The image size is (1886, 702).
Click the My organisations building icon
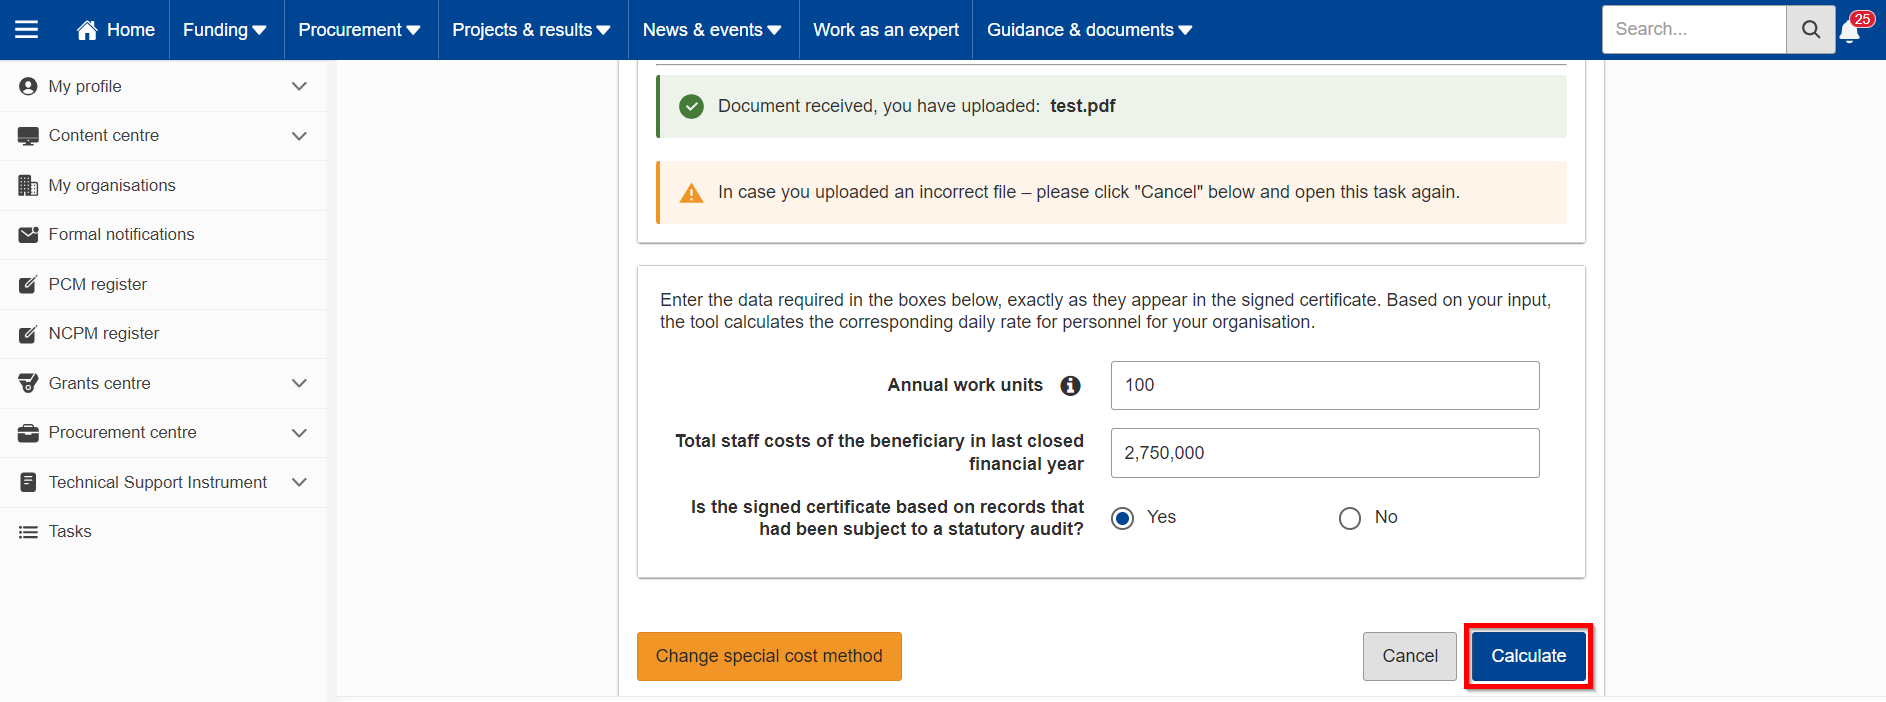[28, 185]
